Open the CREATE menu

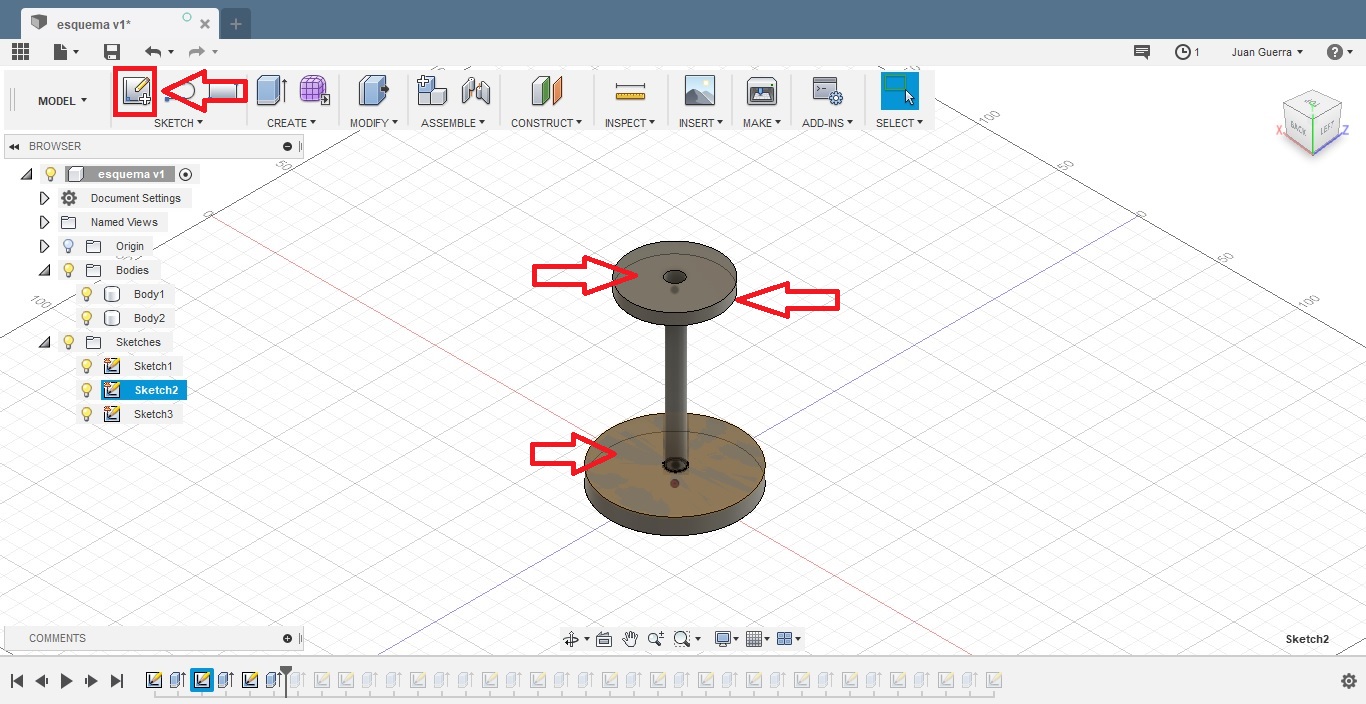pyautogui.click(x=291, y=123)
